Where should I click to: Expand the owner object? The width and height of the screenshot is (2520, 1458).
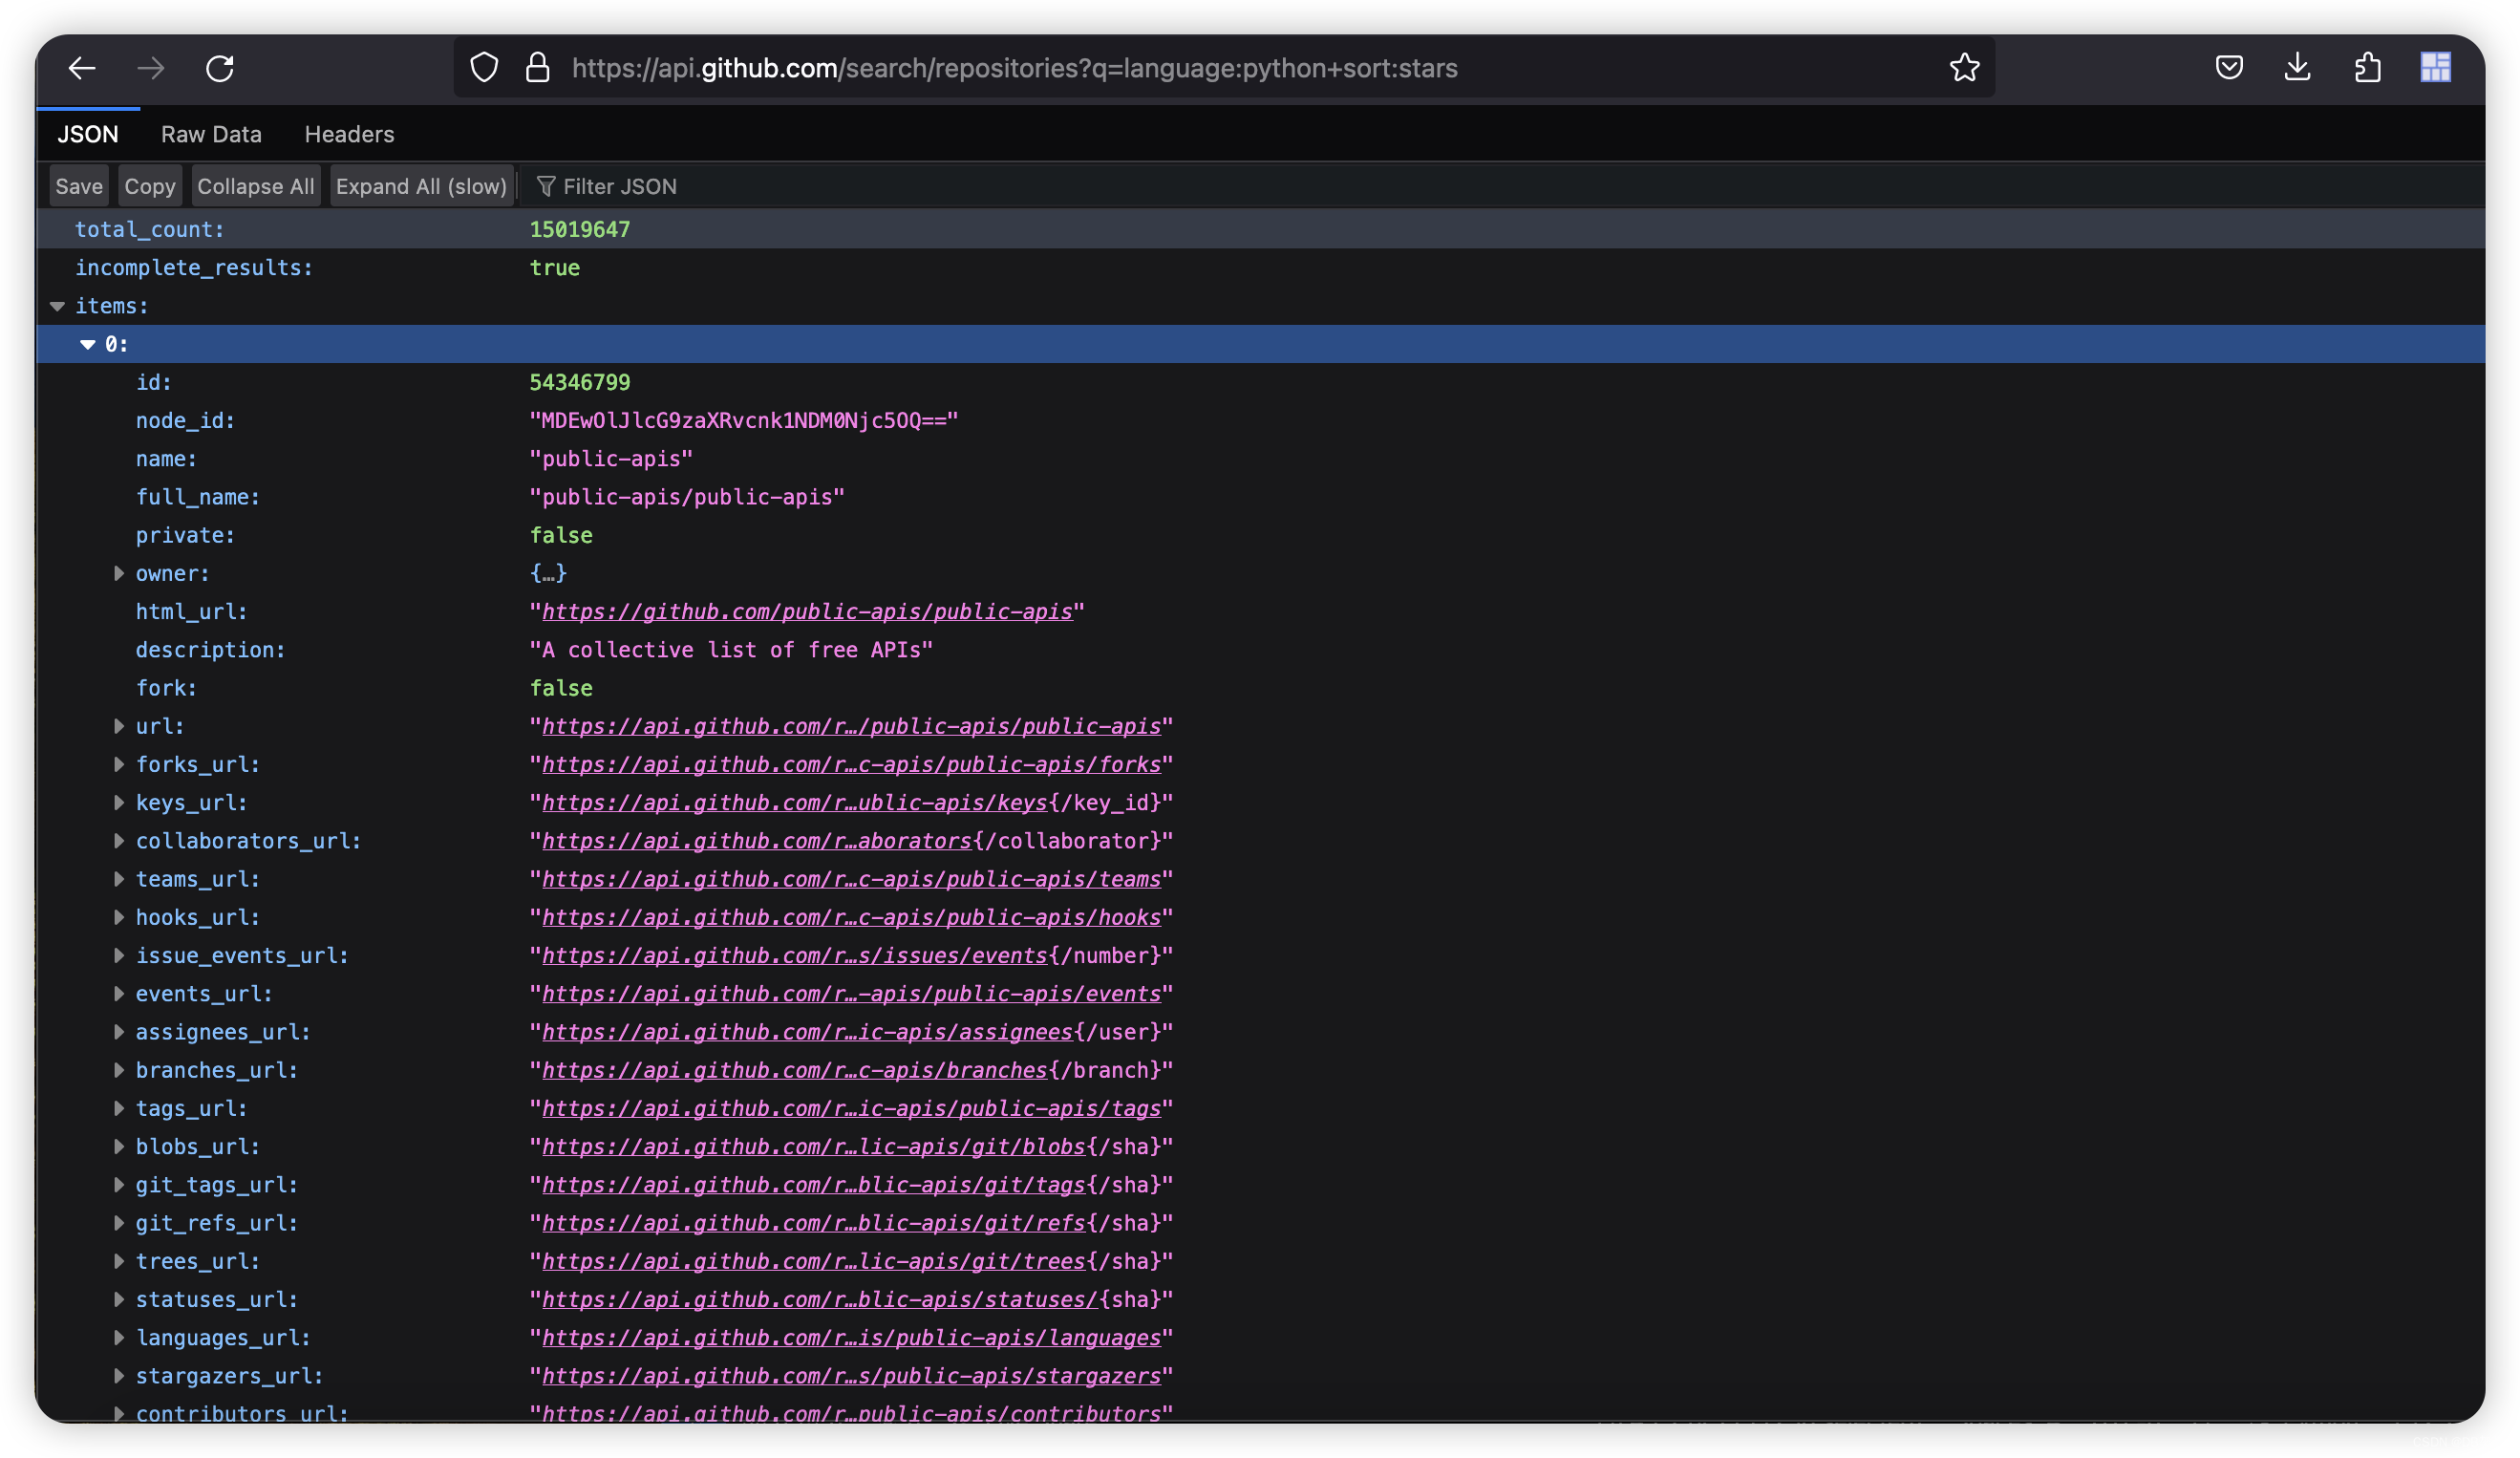[x=119, y=573]
